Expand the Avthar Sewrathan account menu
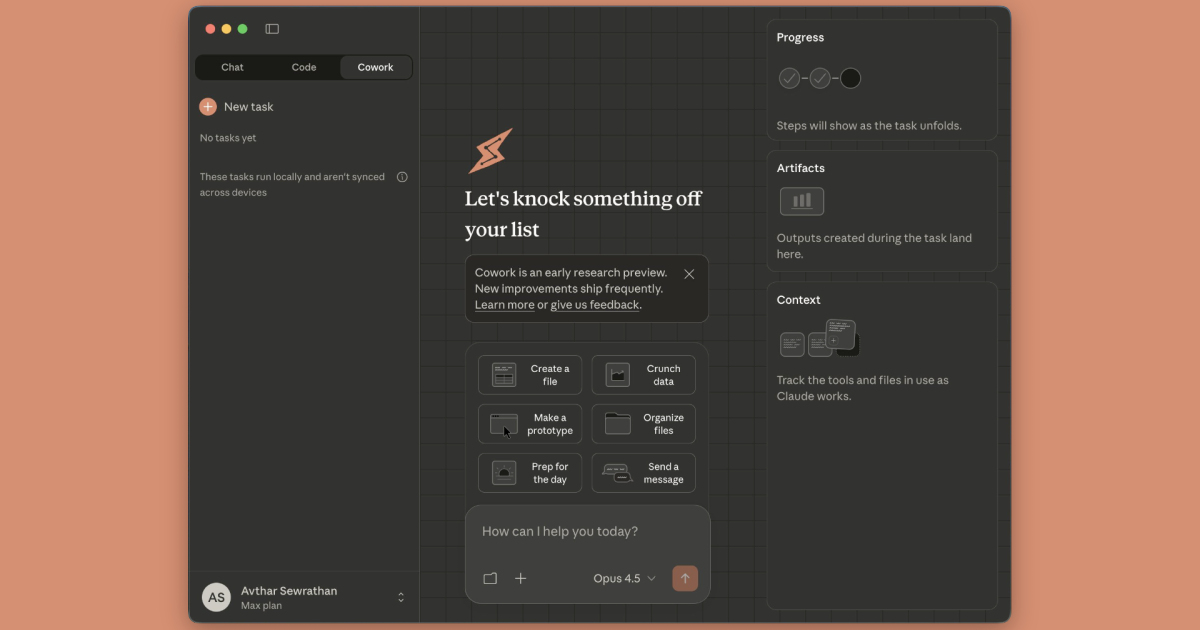 click(x=401, y=597)
